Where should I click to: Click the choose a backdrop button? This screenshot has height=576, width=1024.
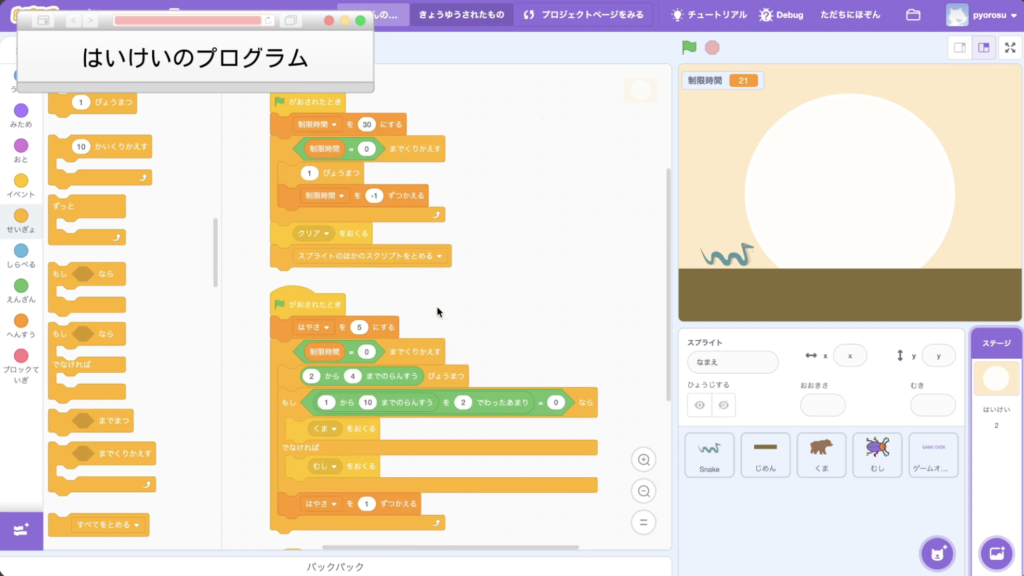tap(996, 552)
